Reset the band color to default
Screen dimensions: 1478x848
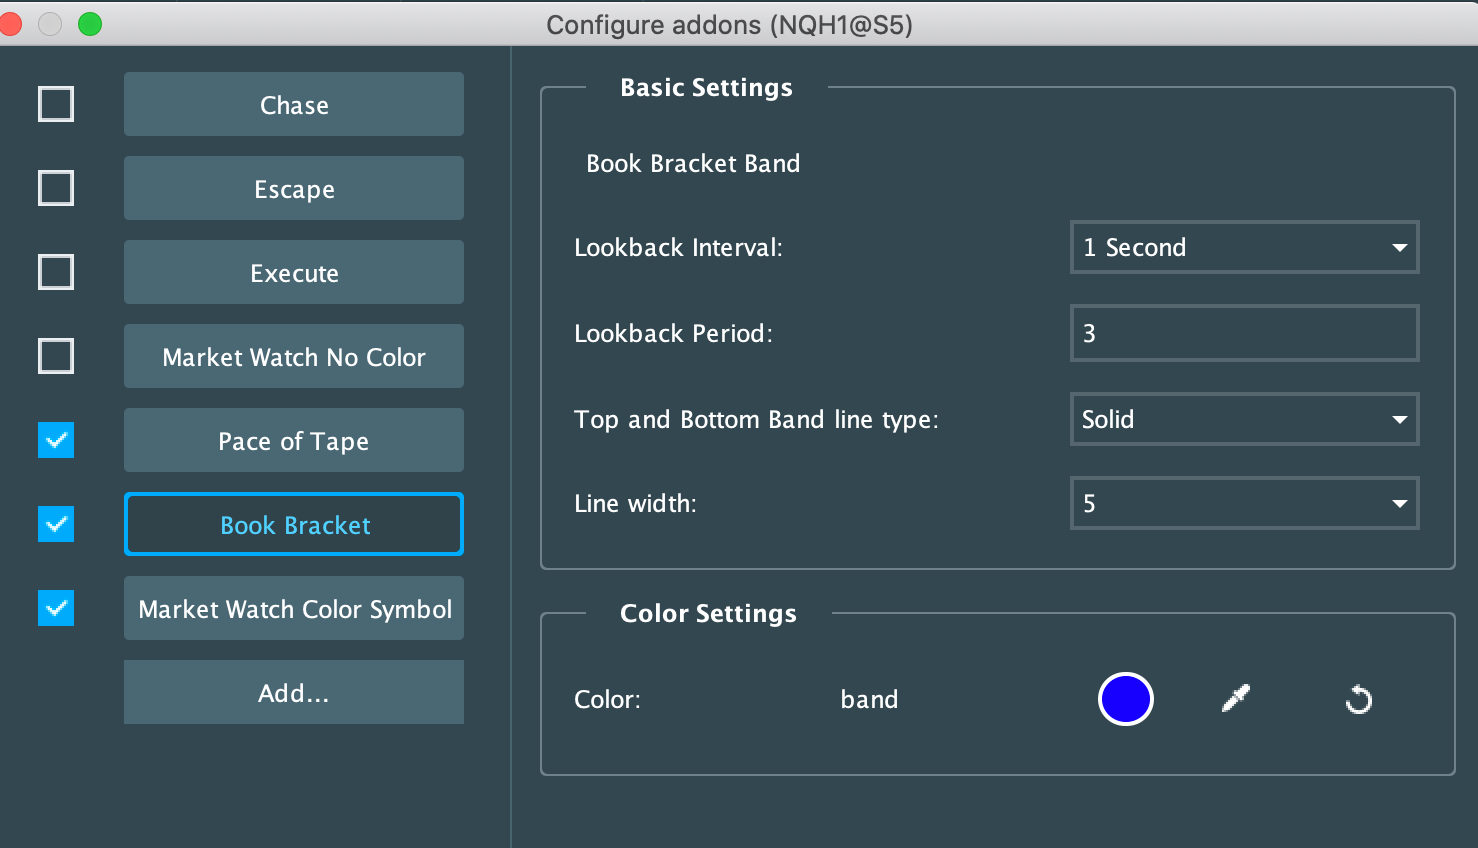(1358, 699)
